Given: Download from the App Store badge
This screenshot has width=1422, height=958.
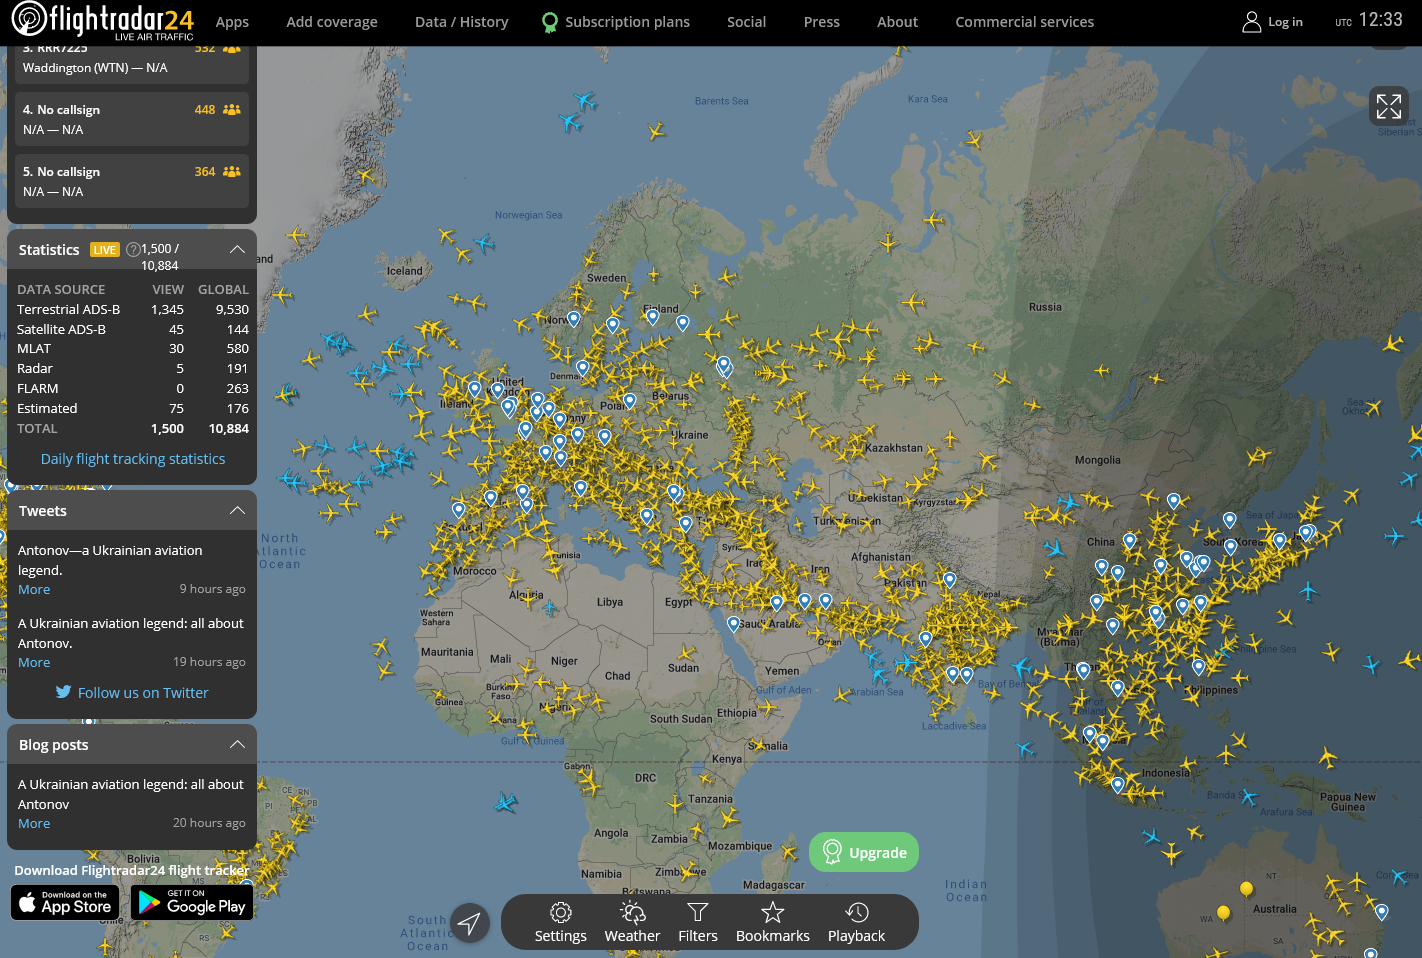Looking at the screenshot, I should pos(65,902).
